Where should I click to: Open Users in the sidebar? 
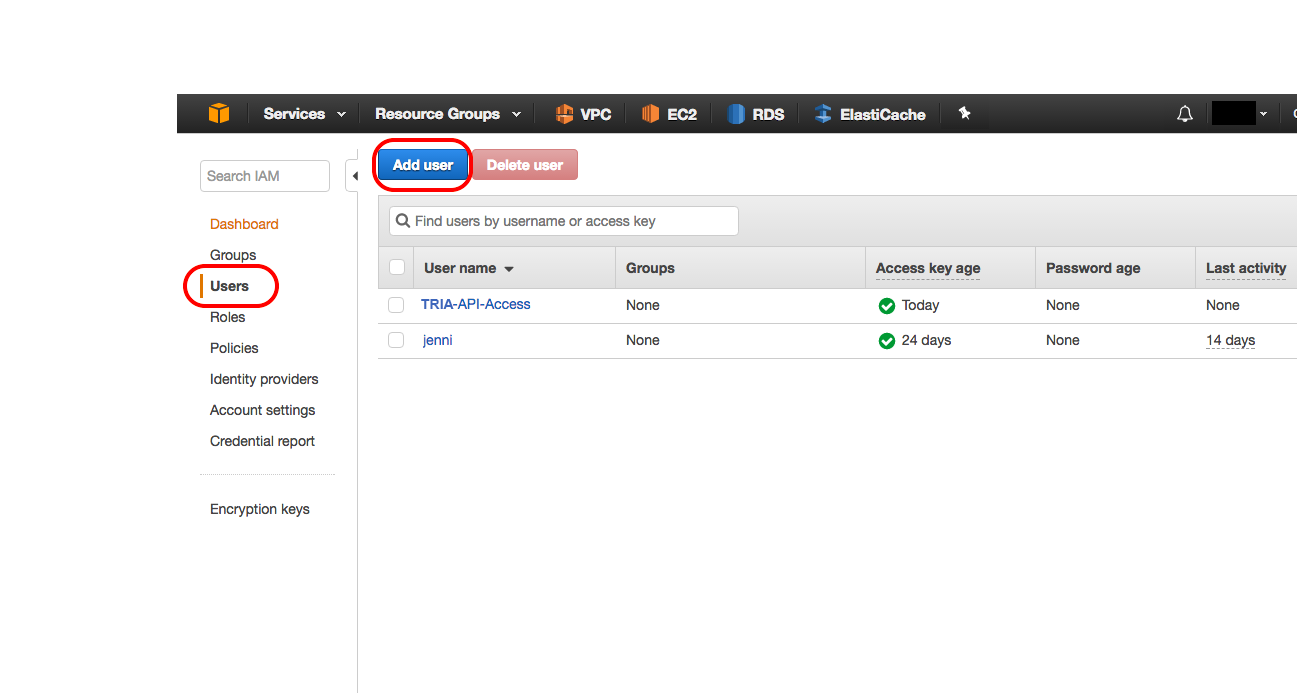229,286
